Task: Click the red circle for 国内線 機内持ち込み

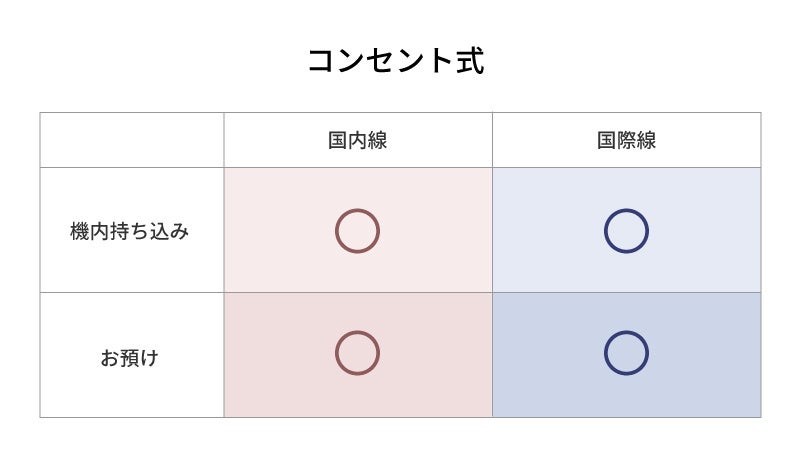Action: point(357,231)
